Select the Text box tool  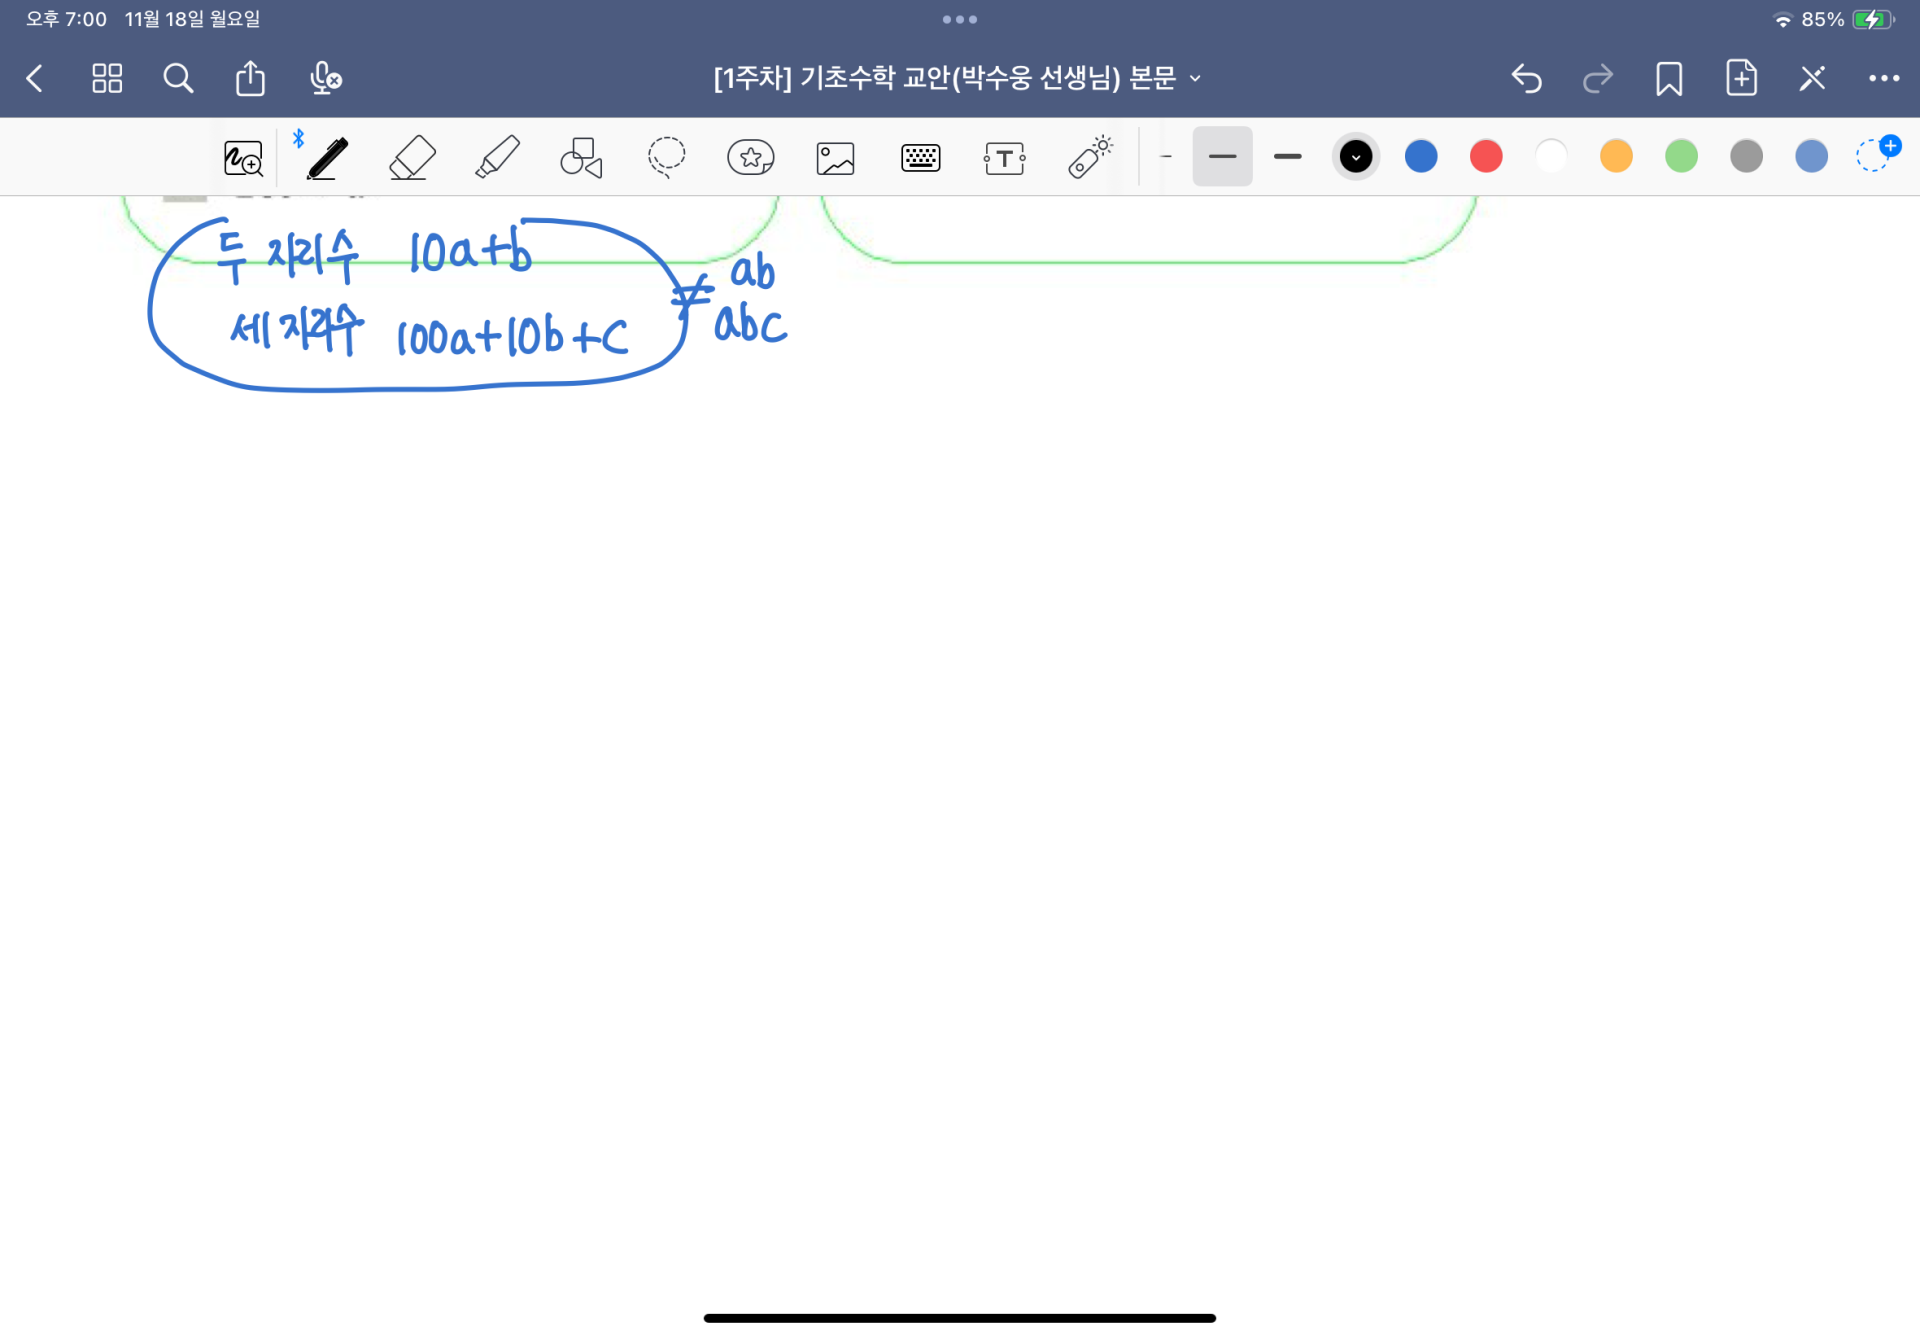(x=1004, y=158)
